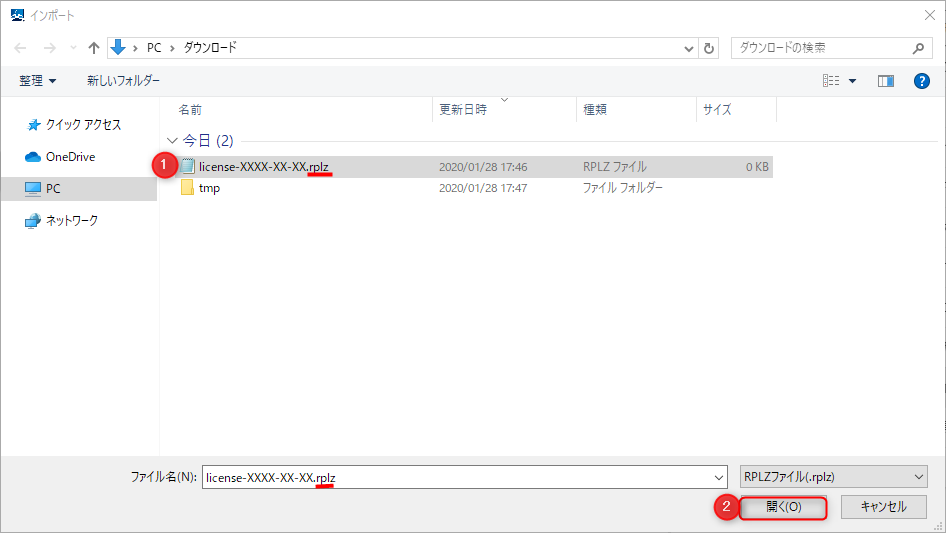Toggle the preview pane icon
946x533 pixels.
885,81
